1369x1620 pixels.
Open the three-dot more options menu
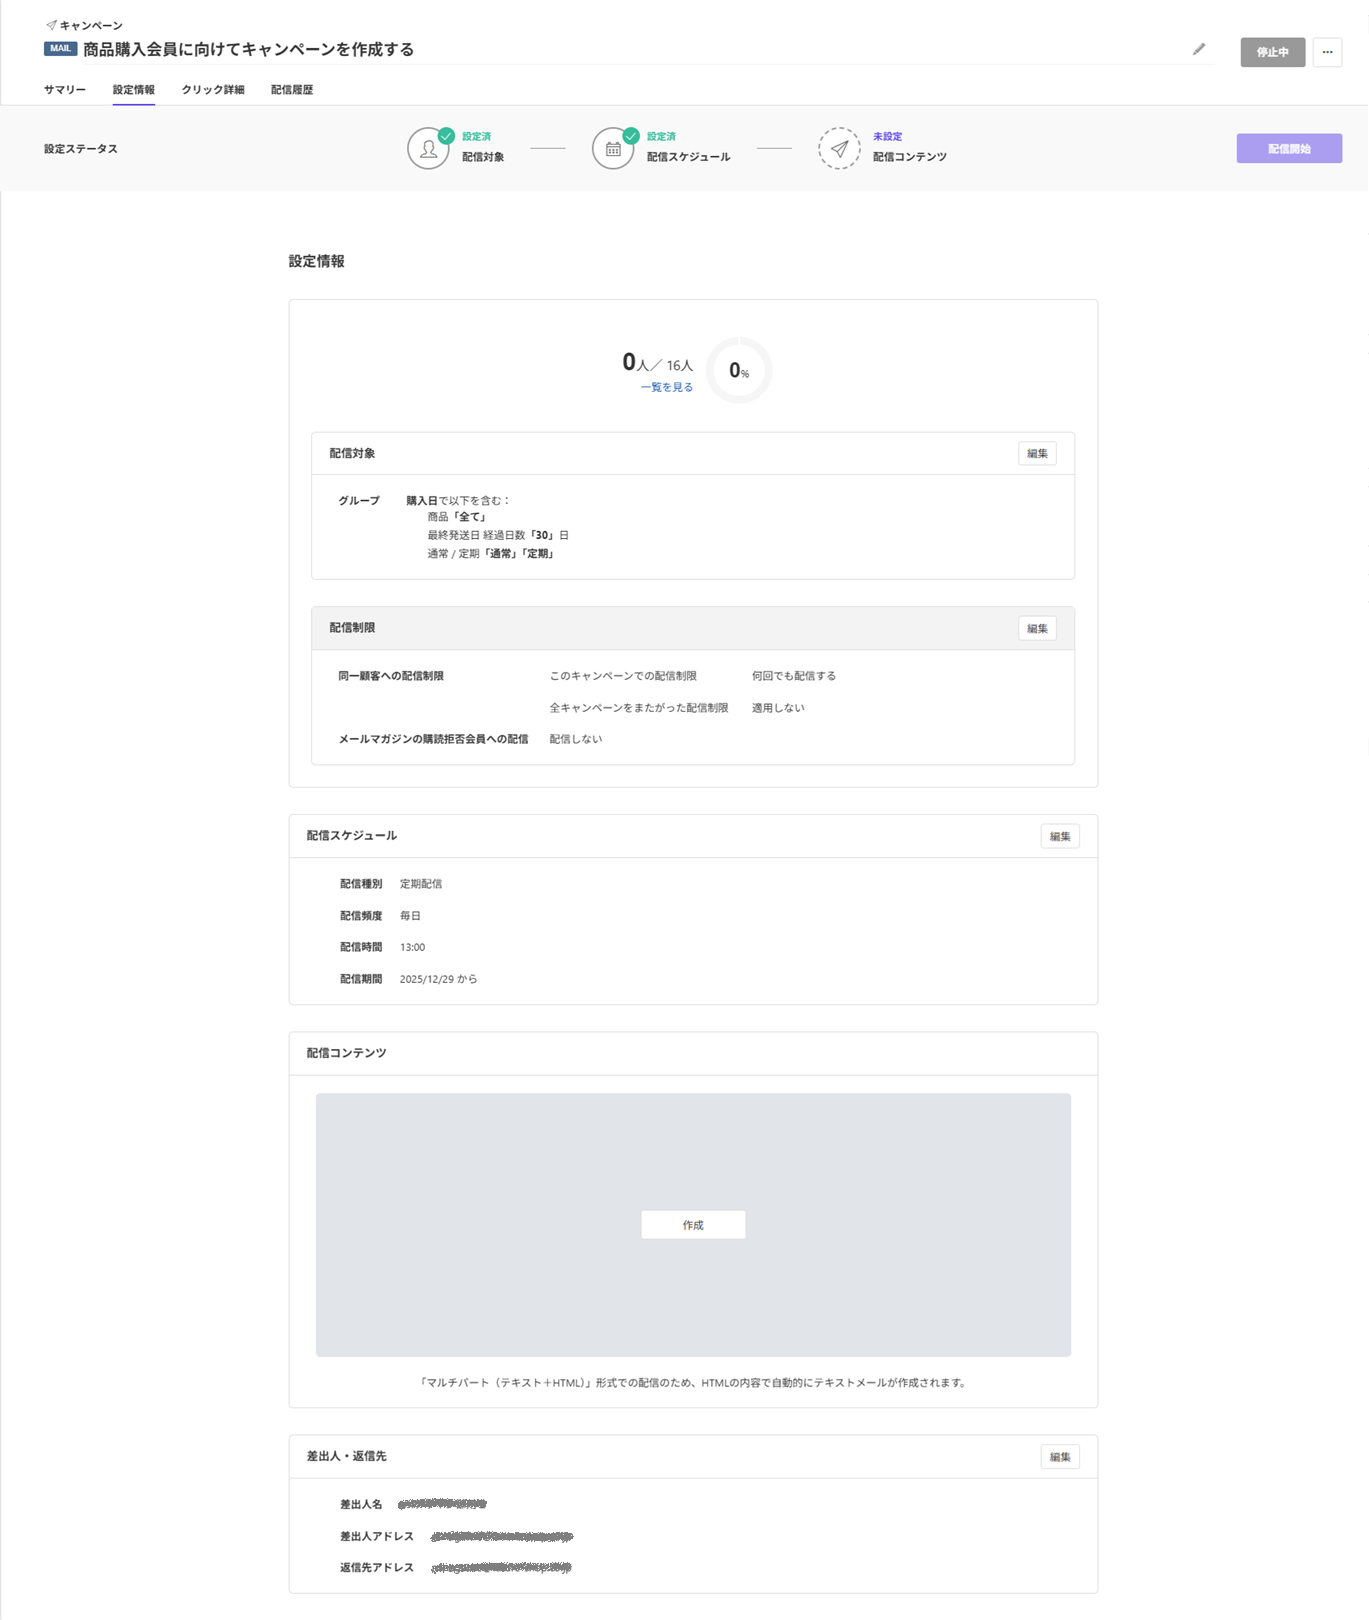click(1327, 52)
